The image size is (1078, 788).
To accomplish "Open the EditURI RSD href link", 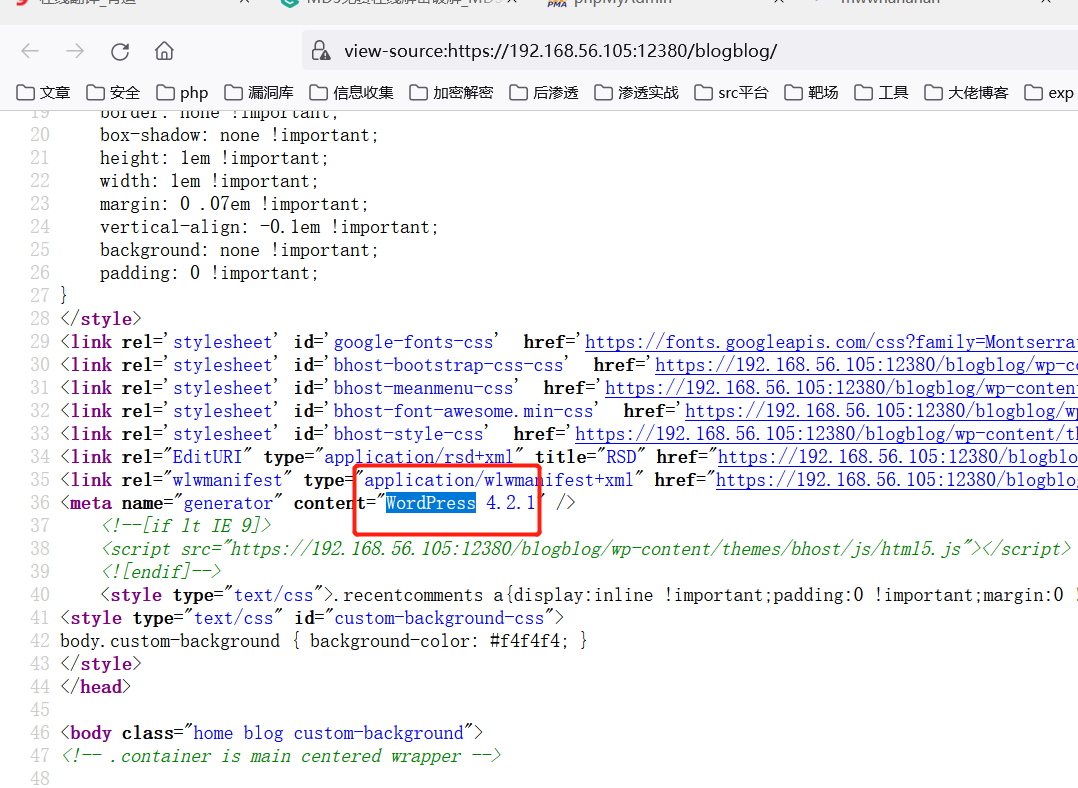I will pos(898,457).
